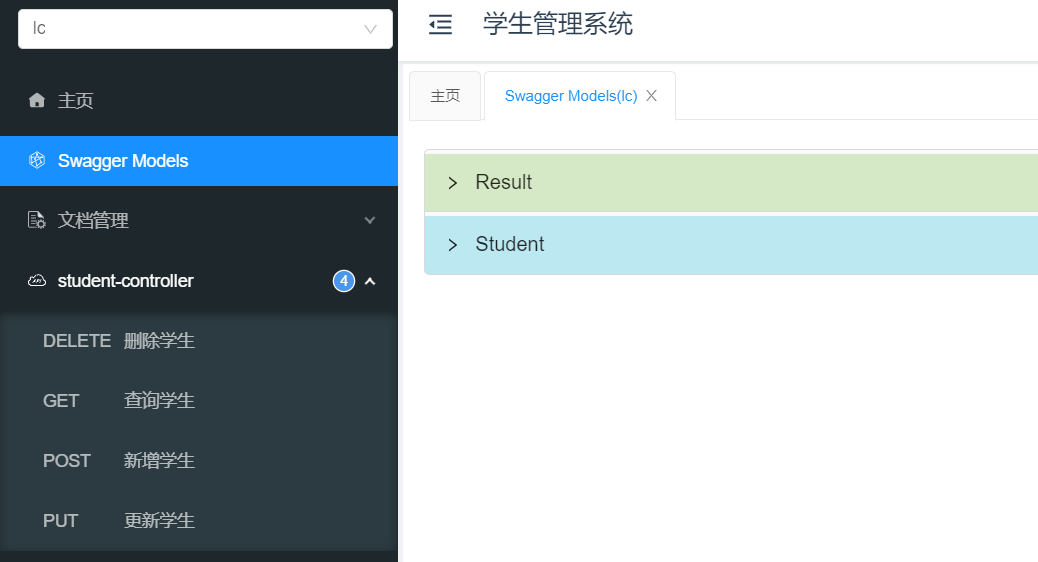The image size is (1038, 562).
Task: Open the 文档管理 sidebar menu
Action: pyautogui.click(x=199, y=220)
